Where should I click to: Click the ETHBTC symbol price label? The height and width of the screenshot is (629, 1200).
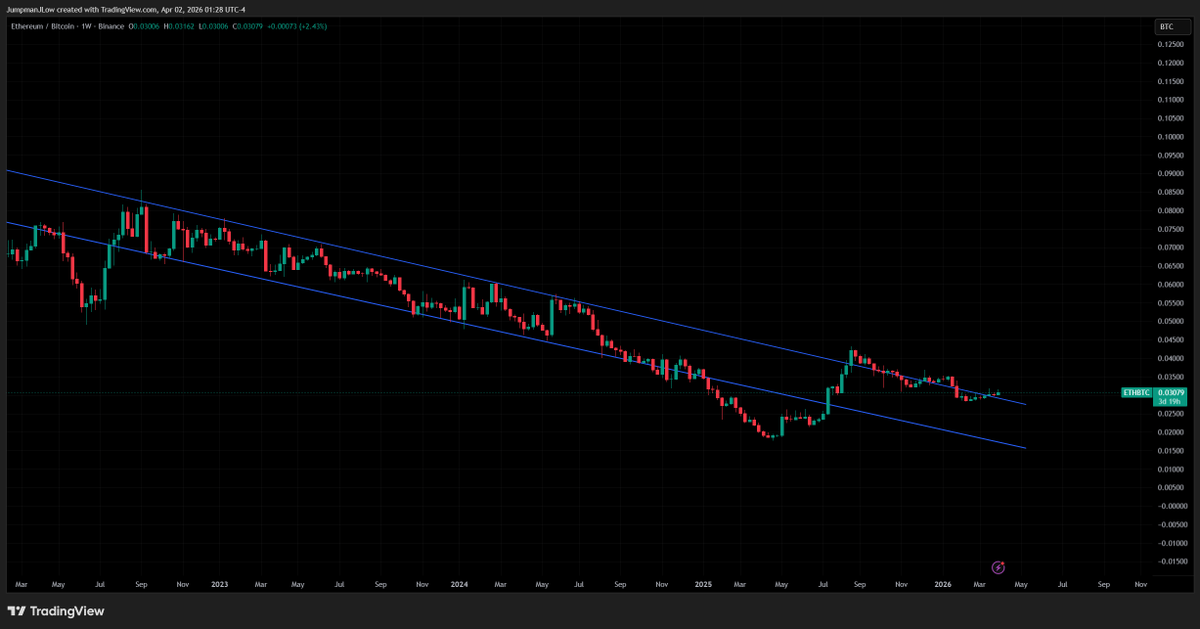1136,393
